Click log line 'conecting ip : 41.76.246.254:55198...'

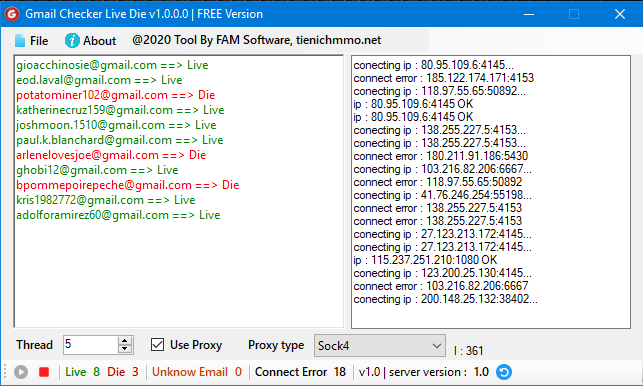pos(442,195)
